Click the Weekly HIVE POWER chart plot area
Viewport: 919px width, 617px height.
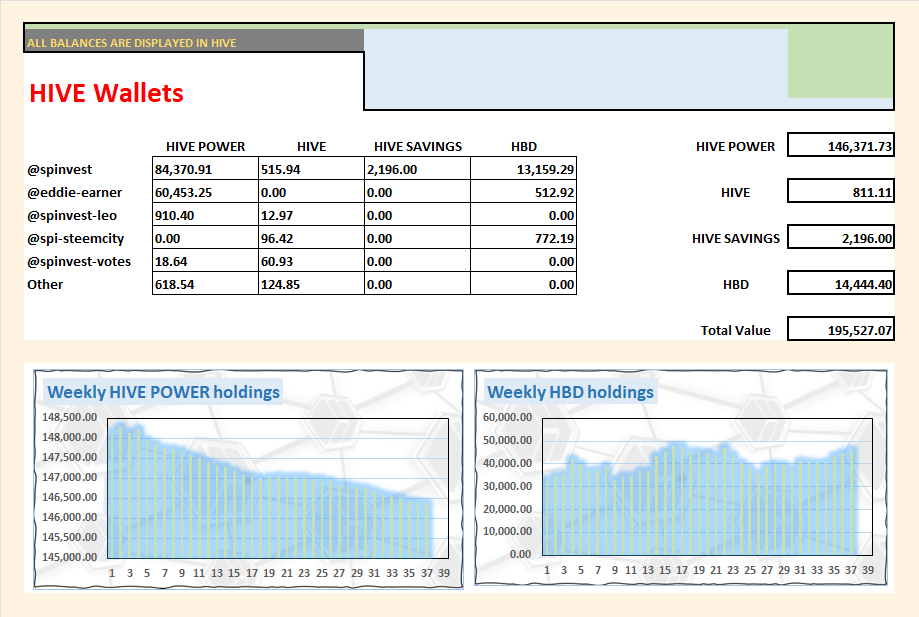278,488
